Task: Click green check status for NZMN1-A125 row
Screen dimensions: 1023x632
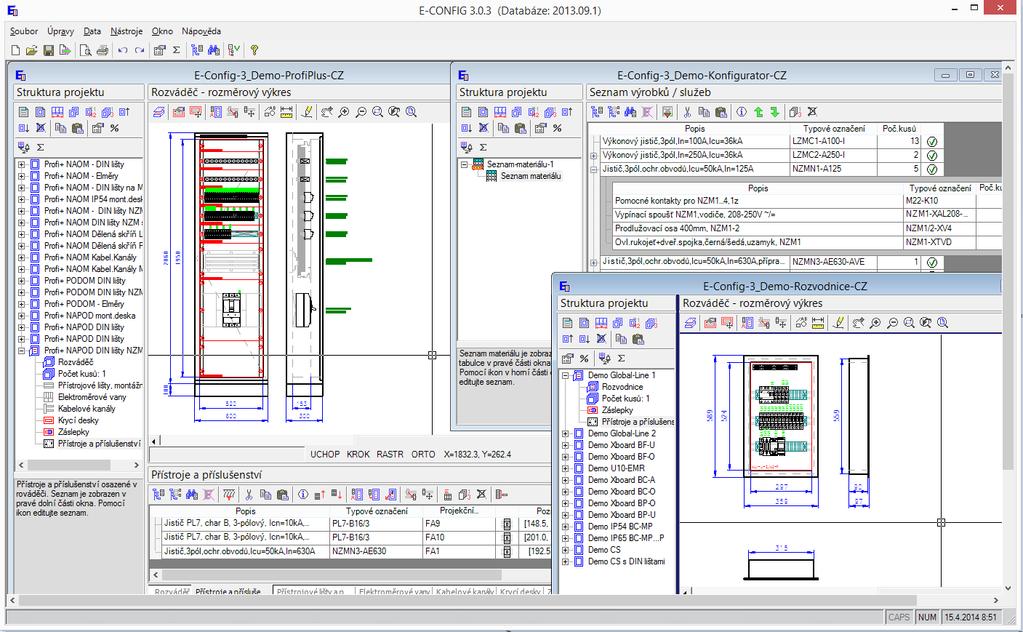Action: 932,170
